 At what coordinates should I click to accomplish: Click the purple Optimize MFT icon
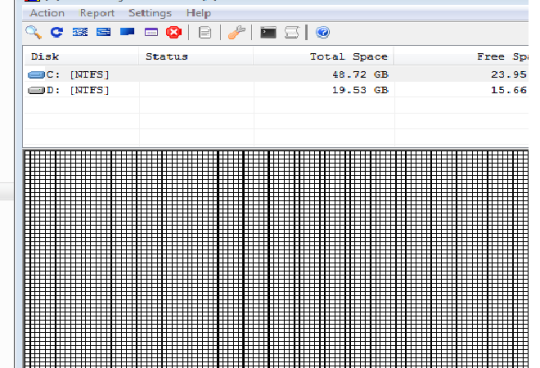tap(151, 32)
